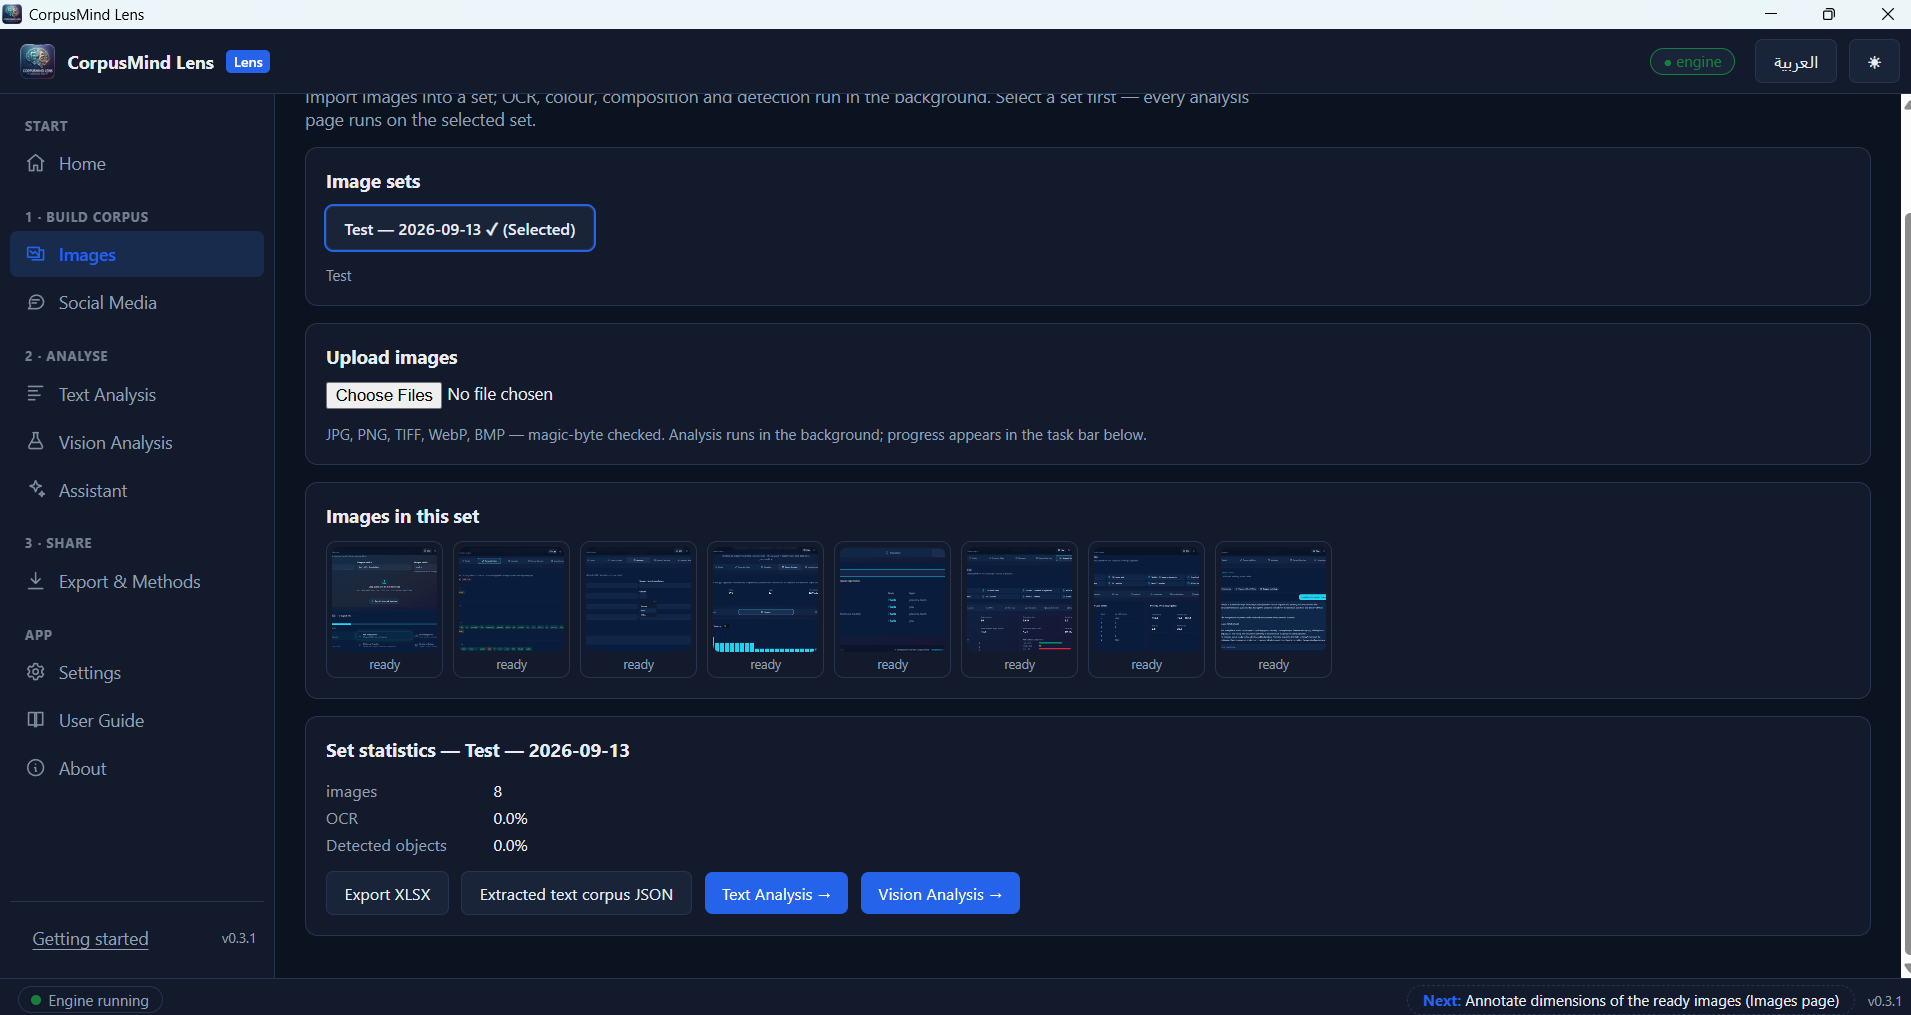This screenshot has width=1911, height=1015.
Task: Open the second ready image thumbnail
Action: [511, 609]
